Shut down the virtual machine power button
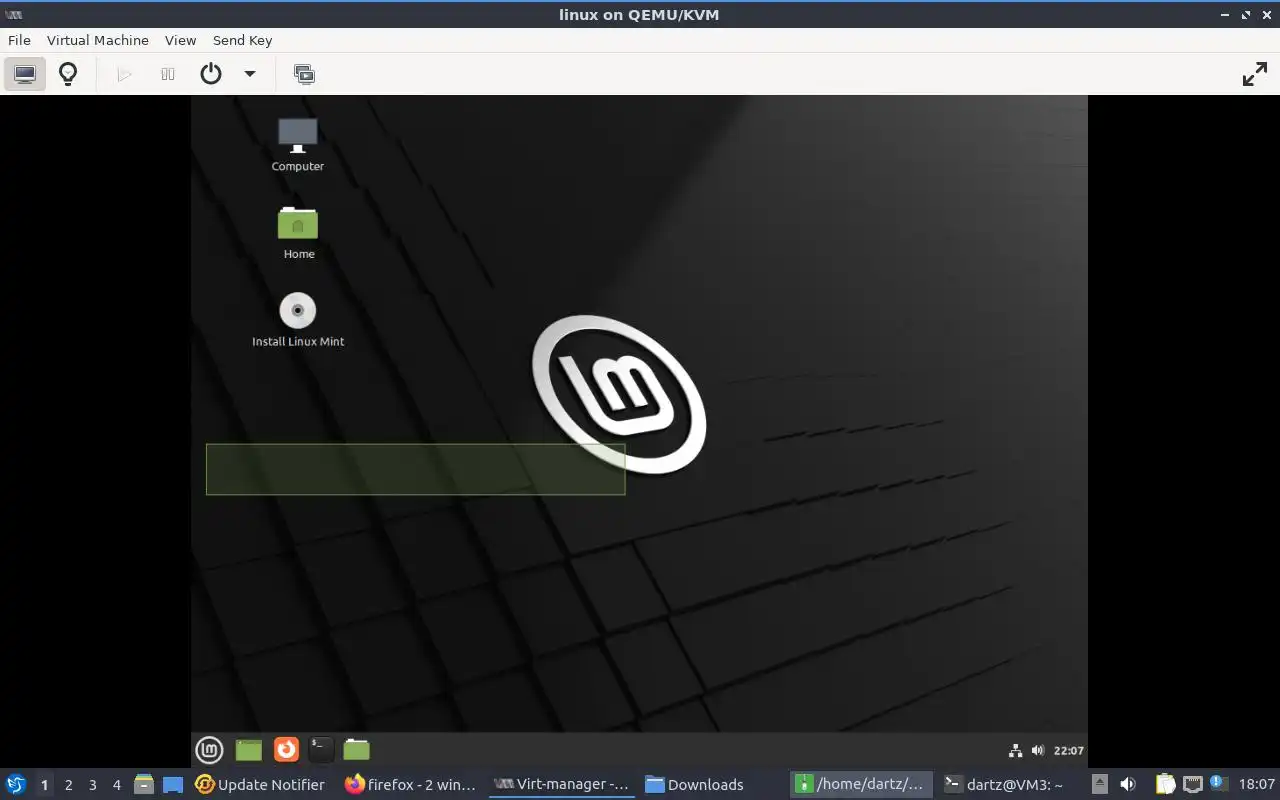The width and height of the screenshot is (1280, 800). point(211,74)
